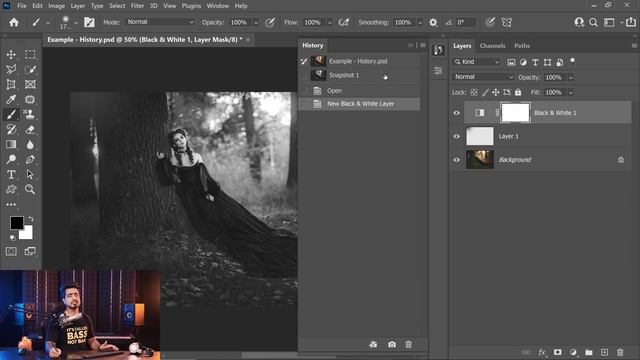Open the Image menu
Viewport: 640px width, 360px height.
click(x=56, y=6)
